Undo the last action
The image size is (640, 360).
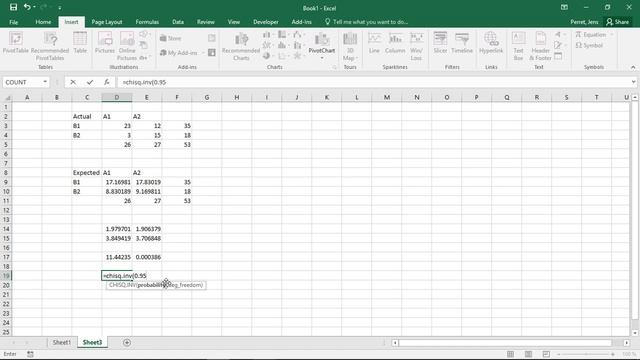click(x=27, y=7)
